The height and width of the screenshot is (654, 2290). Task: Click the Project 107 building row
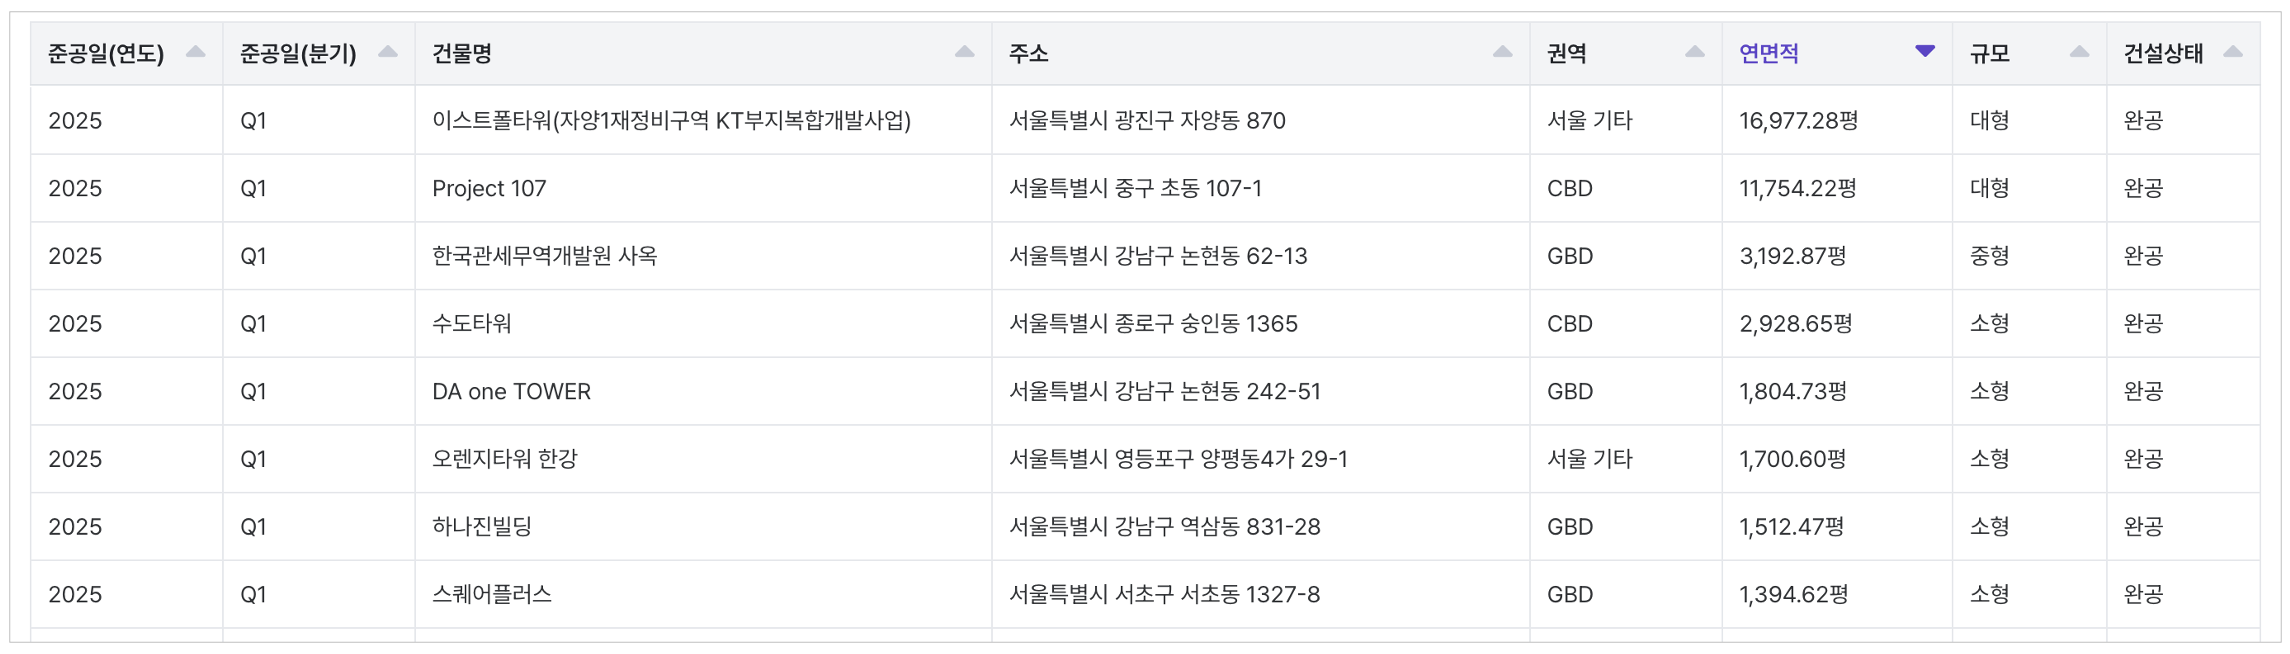[x=489, y=189]
